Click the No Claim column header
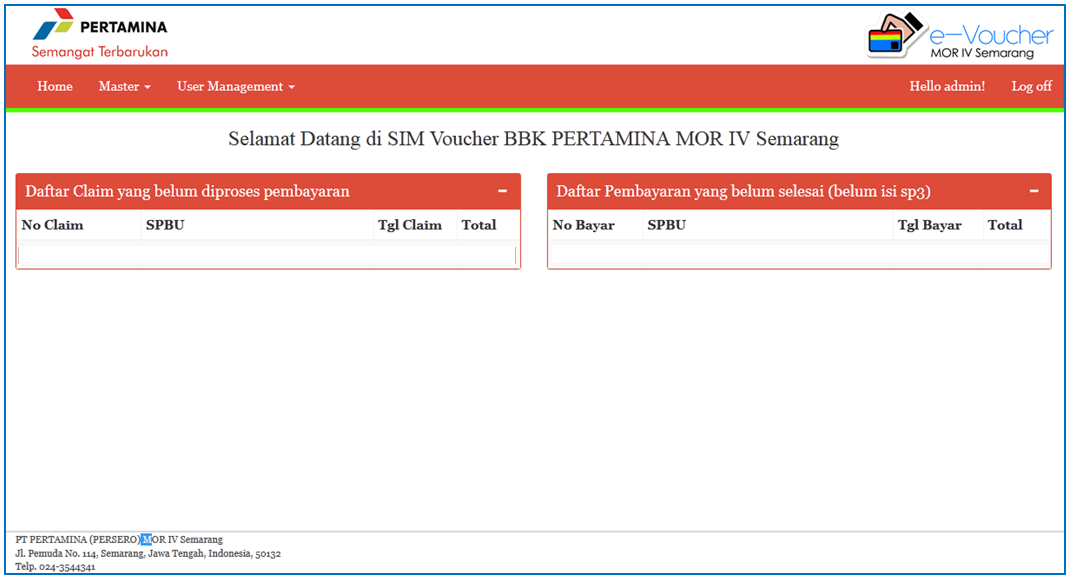 point(52,225)
